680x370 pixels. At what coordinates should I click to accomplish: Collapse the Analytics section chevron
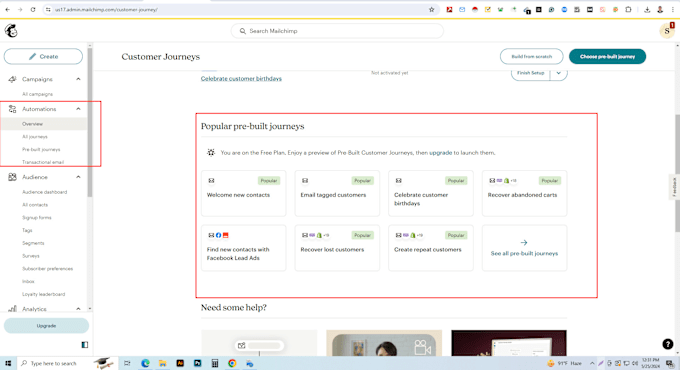pyautogui.click(x=78, y=309)
